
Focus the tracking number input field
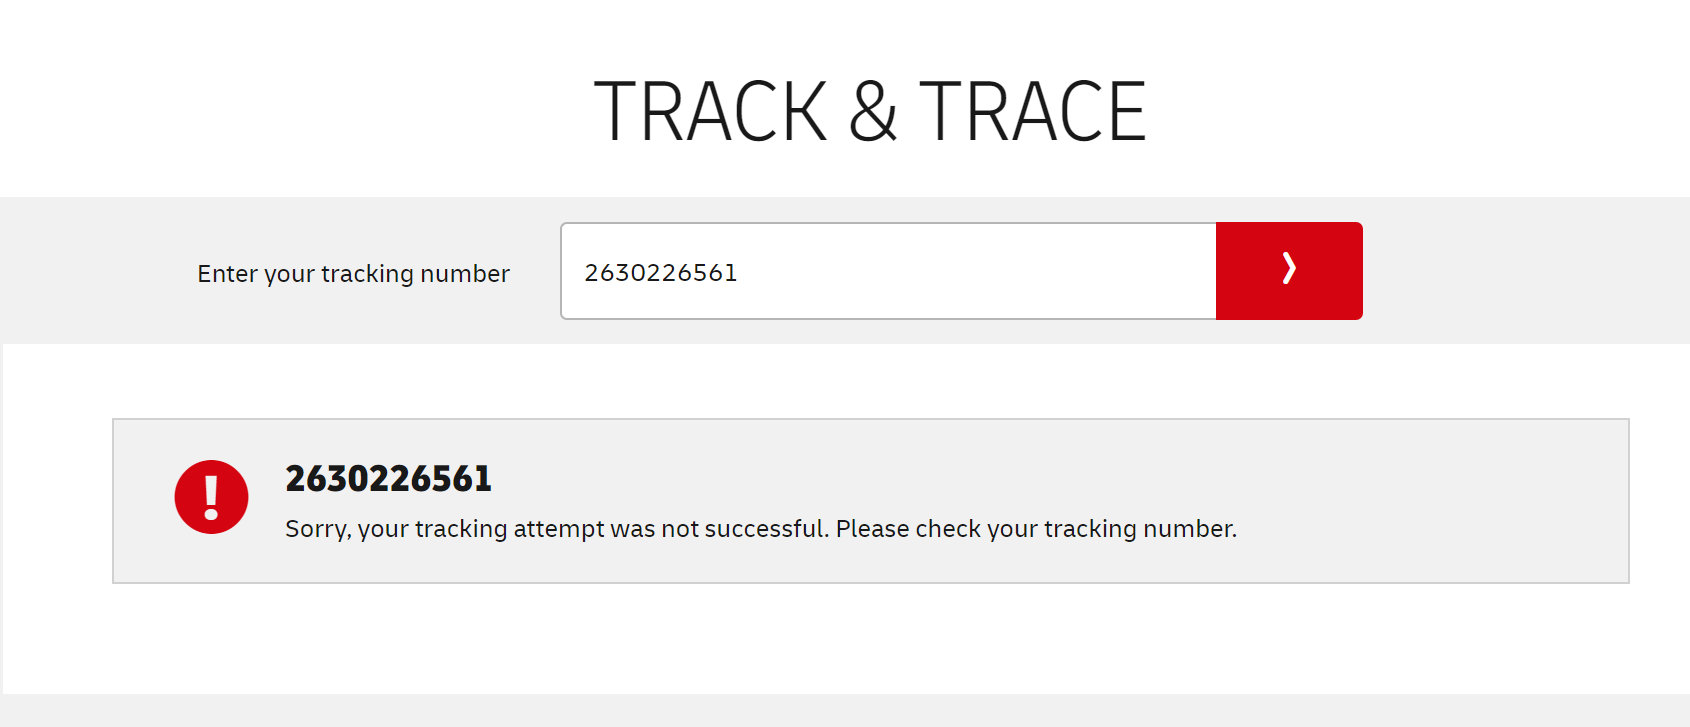888,271
